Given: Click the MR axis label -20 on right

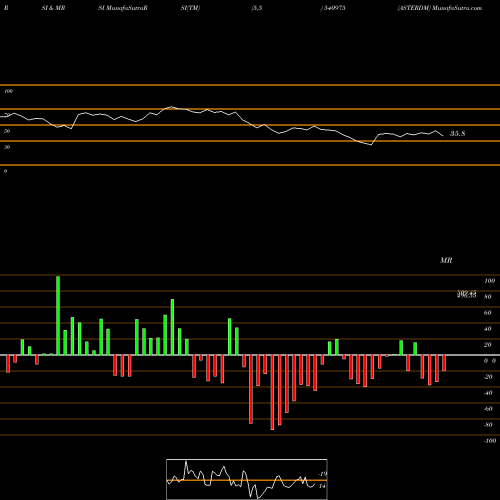Looking at the screenshot, I should point(488,377).
